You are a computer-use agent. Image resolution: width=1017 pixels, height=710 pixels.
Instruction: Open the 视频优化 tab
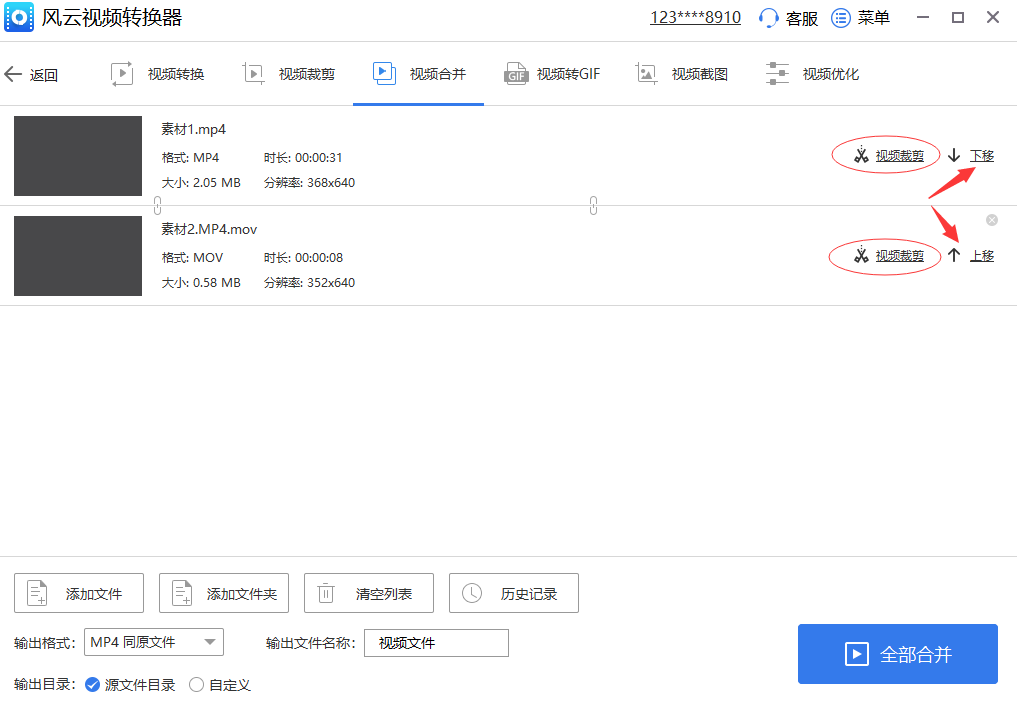point(812,74)
